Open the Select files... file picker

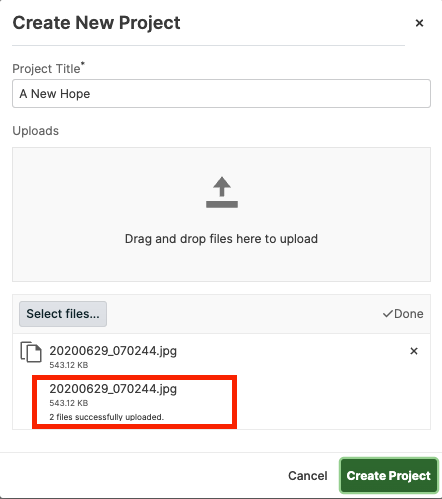click(x=63, y=314)
